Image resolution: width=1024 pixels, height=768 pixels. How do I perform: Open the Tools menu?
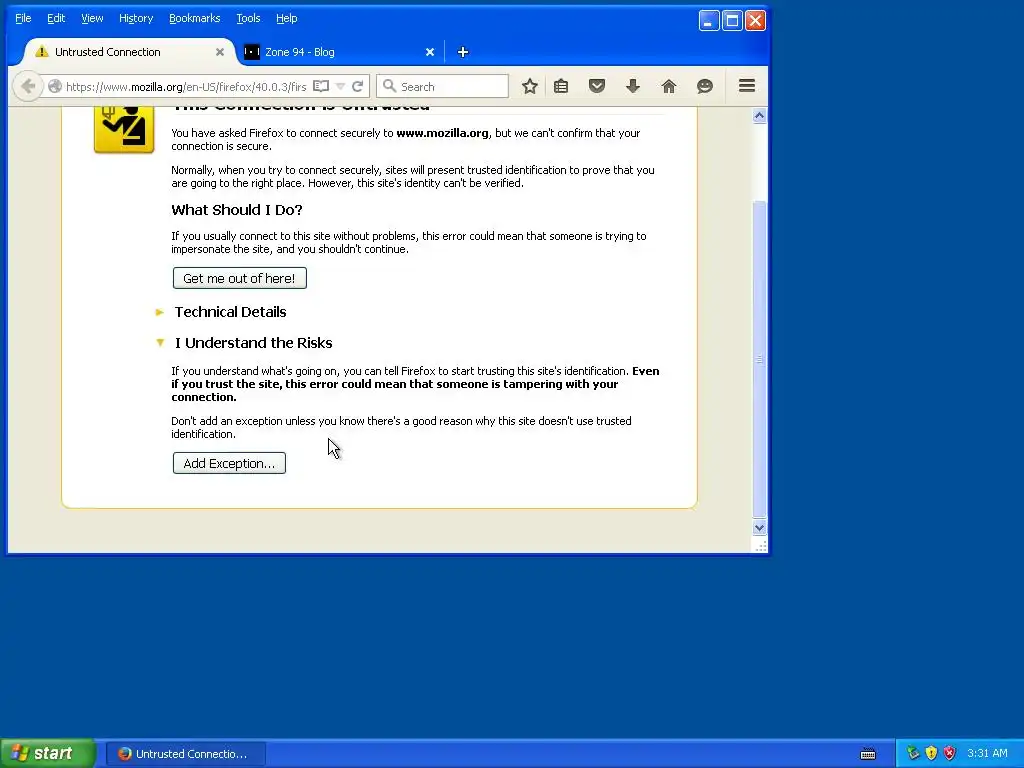point(248,18)
